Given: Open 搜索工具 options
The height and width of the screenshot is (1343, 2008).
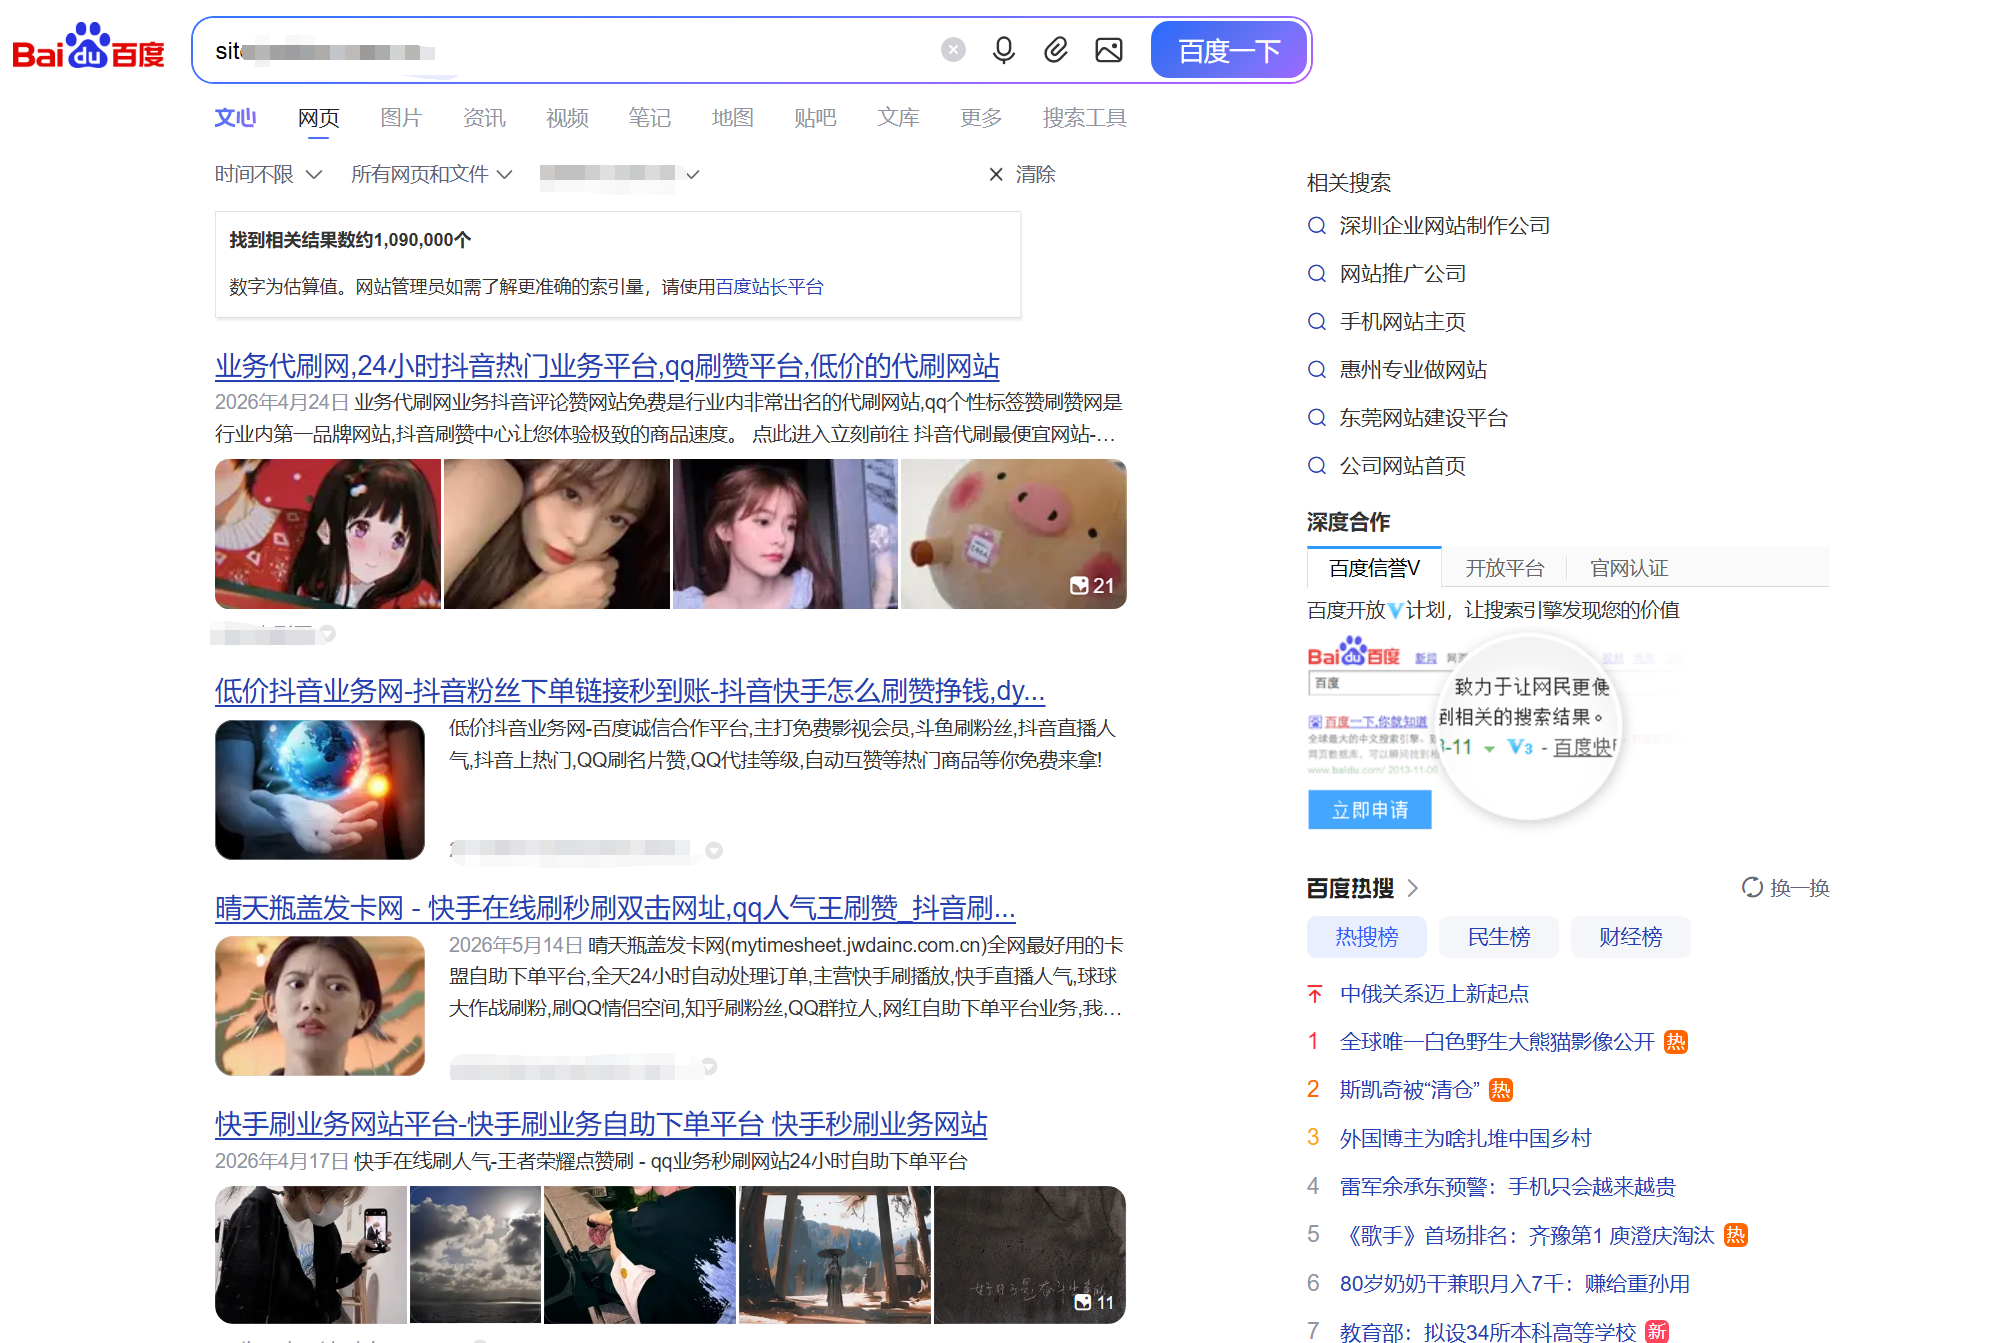Looking at the screenshot, I should (x=1085, y=118).
